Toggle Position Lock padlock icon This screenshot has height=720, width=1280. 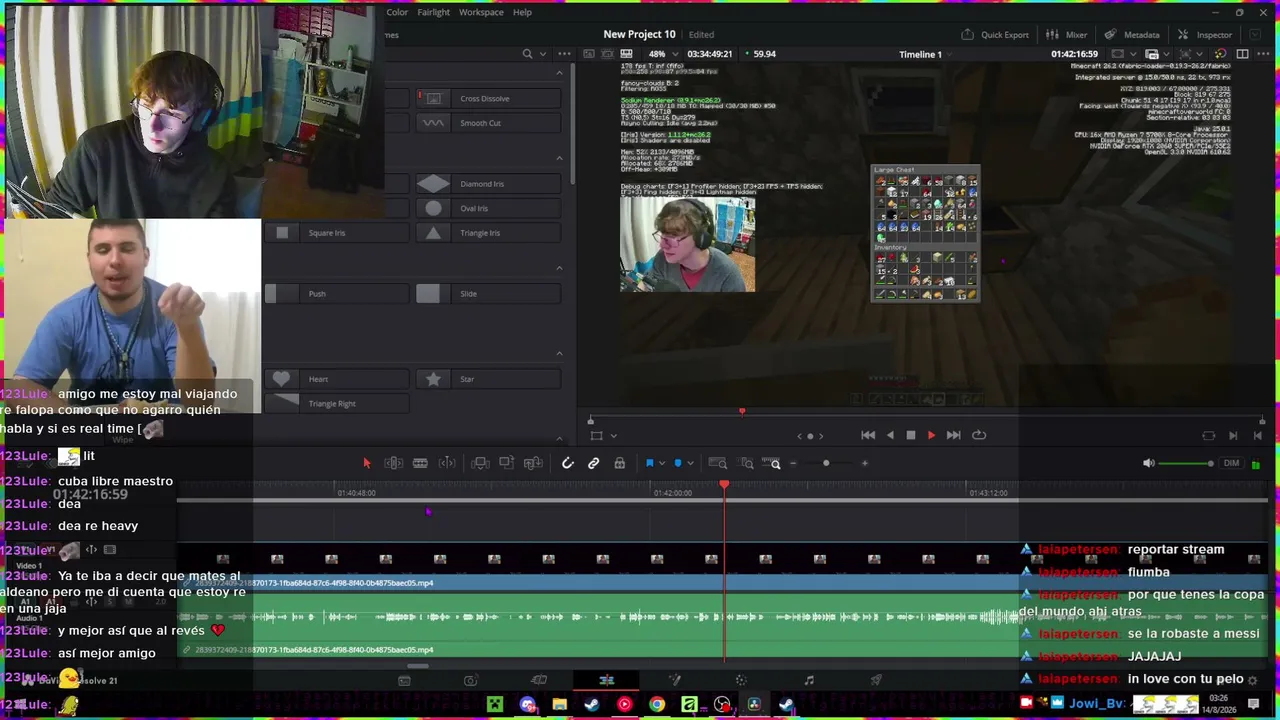[x=619, y=463]
